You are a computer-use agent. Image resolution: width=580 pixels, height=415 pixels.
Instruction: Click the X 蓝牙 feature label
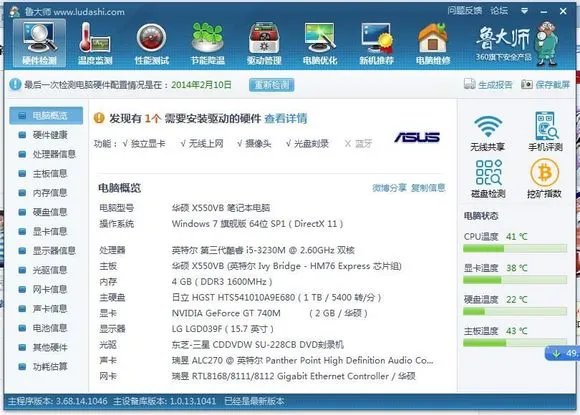click(358, 144)
